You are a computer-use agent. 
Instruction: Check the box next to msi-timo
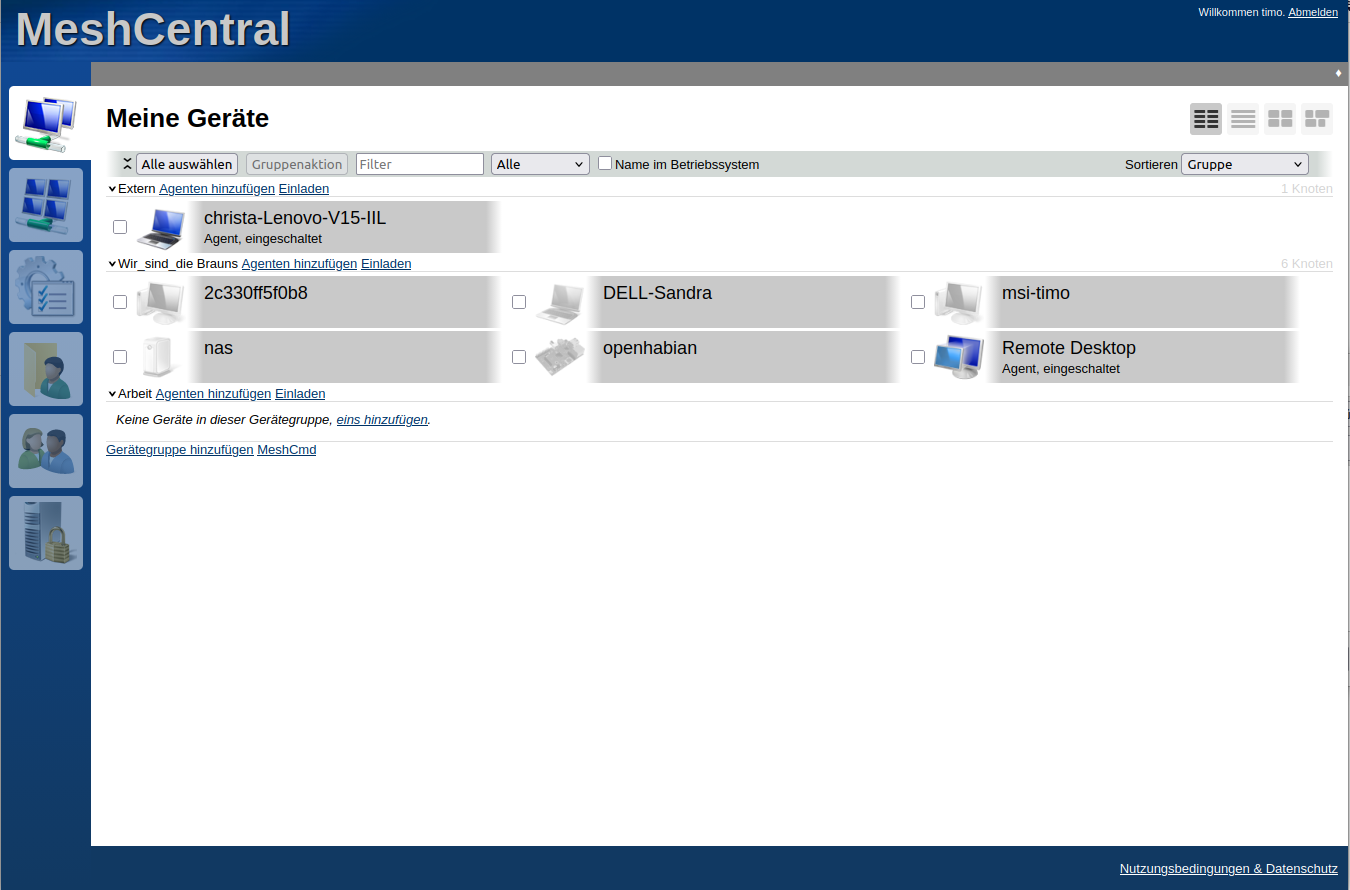918,302
